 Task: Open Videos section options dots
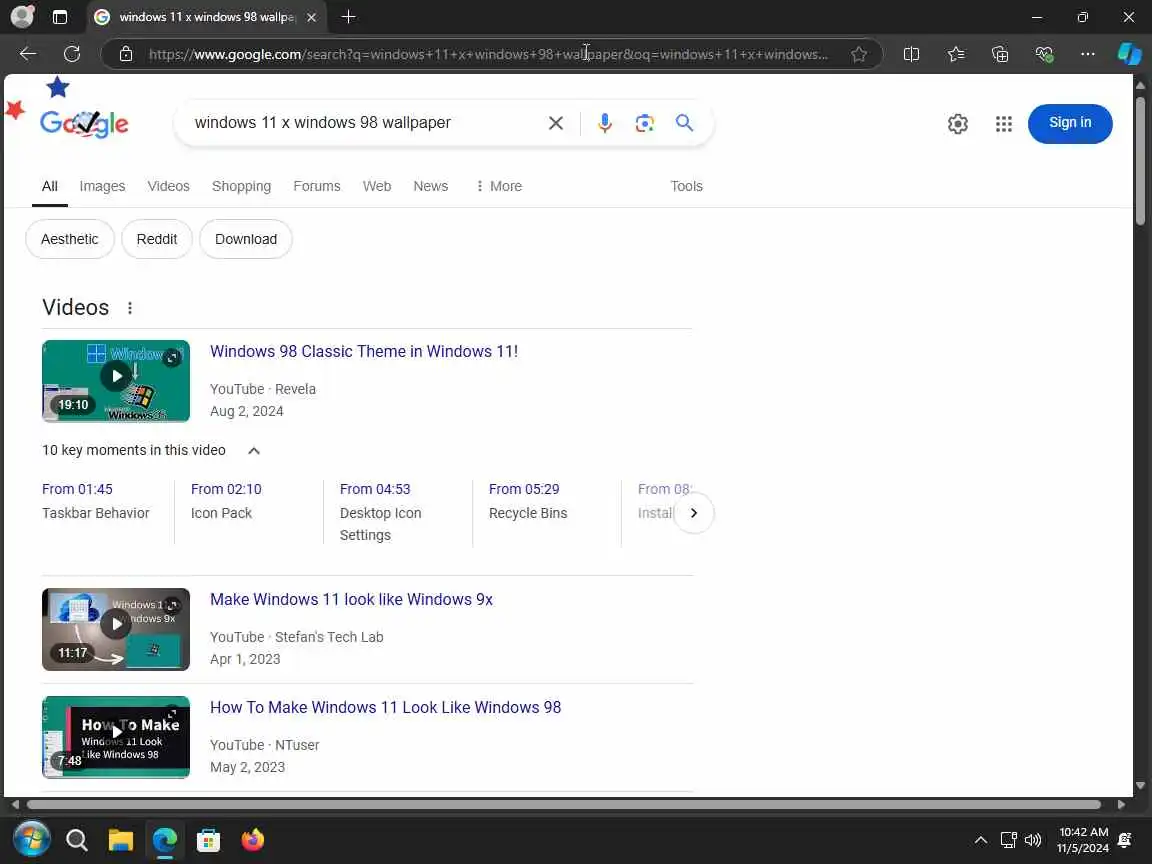pos(130,308)
